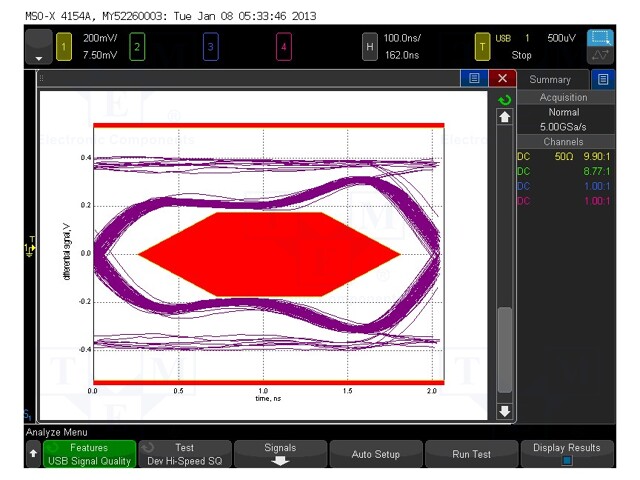Click the USB trigger type label
Screen dimensions: 640x480
503,38
